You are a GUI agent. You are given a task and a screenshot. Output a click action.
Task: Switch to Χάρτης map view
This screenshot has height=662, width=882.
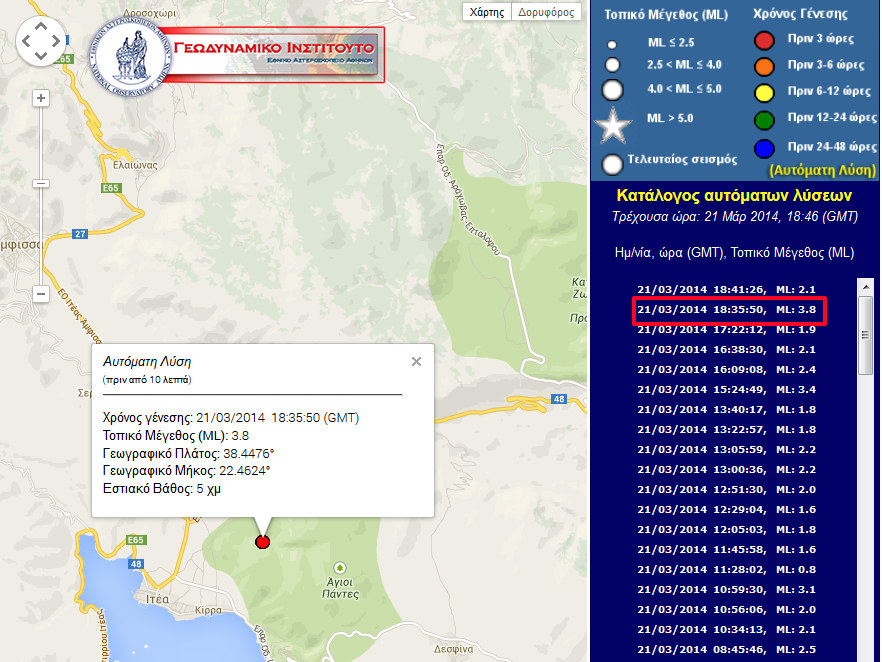[x=486, y=12]
